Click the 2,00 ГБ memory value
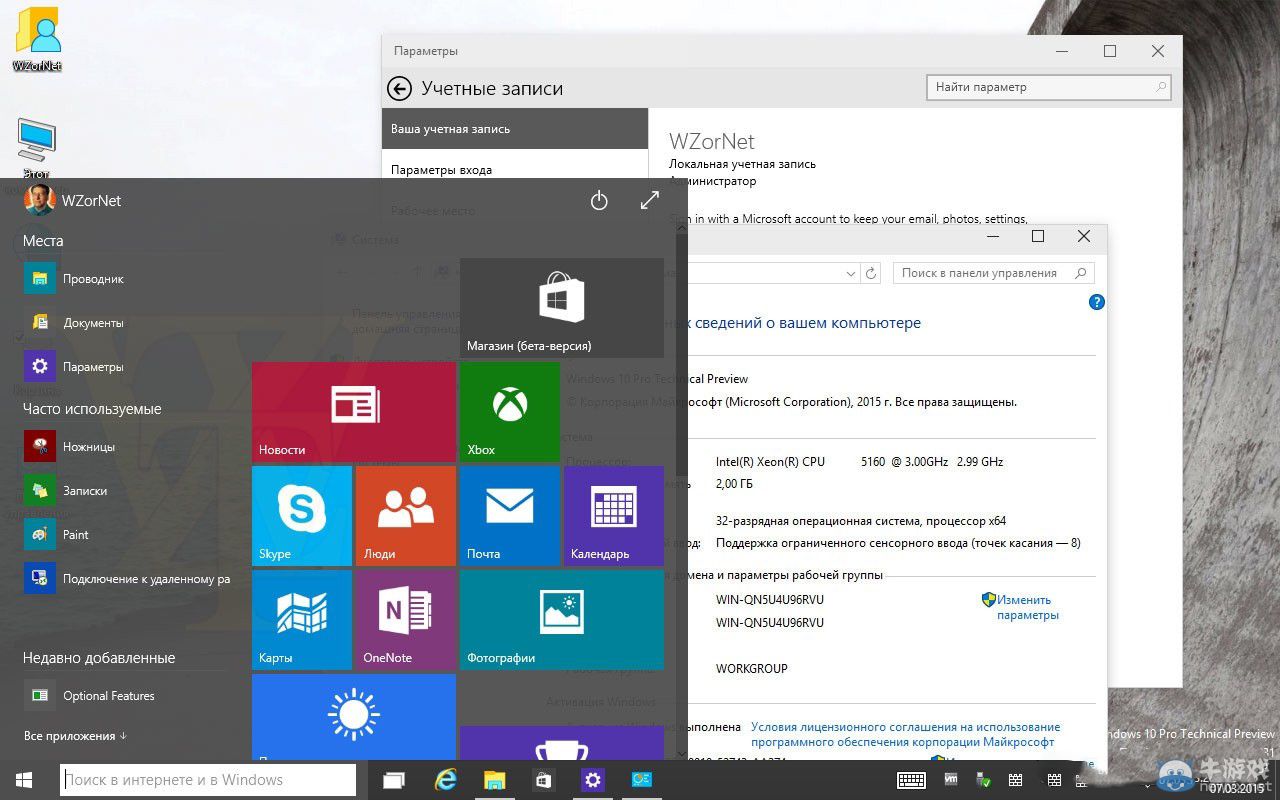Image resolution: width=1280 pixels, height=800 pixels. 734,484
